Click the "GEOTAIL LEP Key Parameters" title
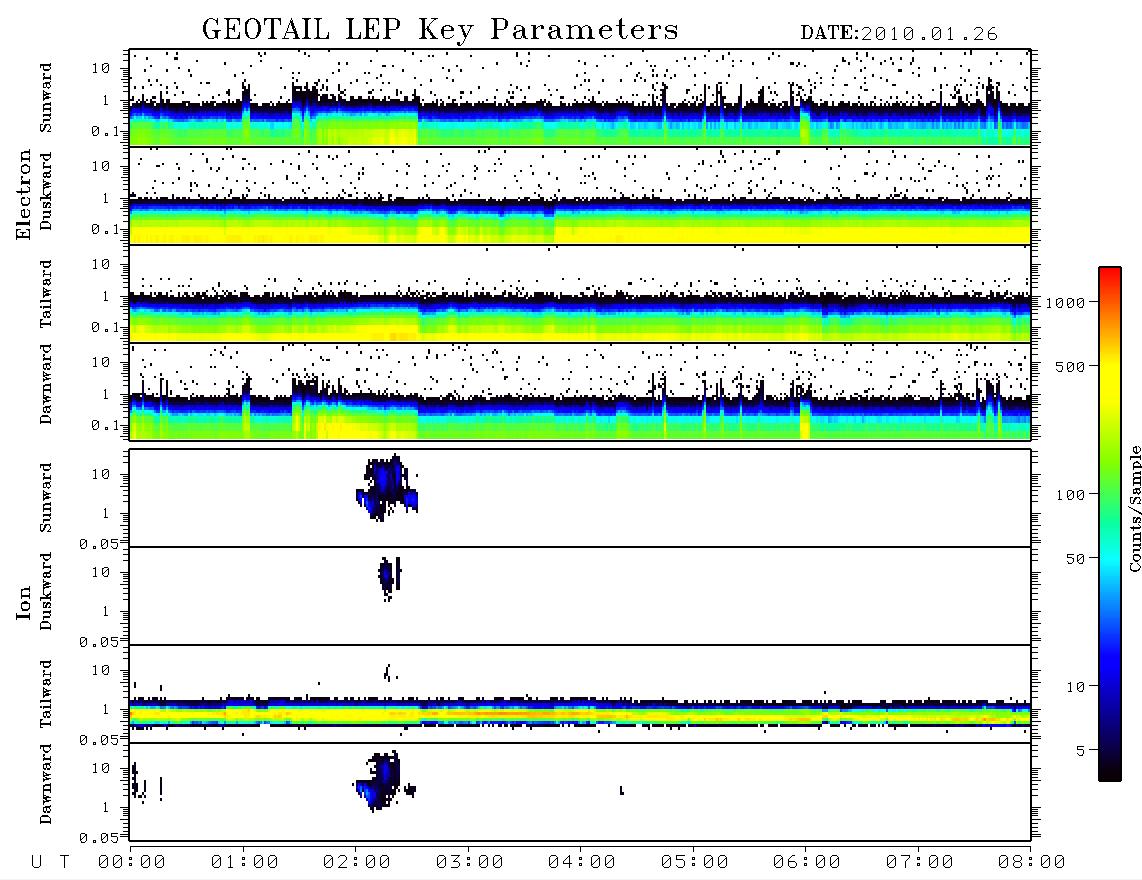The width and height of the screenshot is (1142, 880). click(440, 30)
